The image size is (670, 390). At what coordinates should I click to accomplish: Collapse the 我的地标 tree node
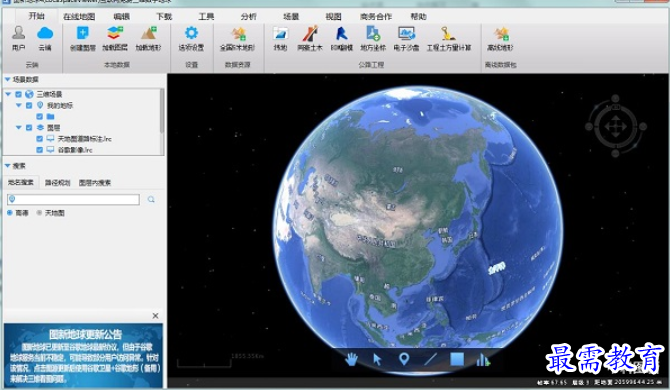coord(19,105)
